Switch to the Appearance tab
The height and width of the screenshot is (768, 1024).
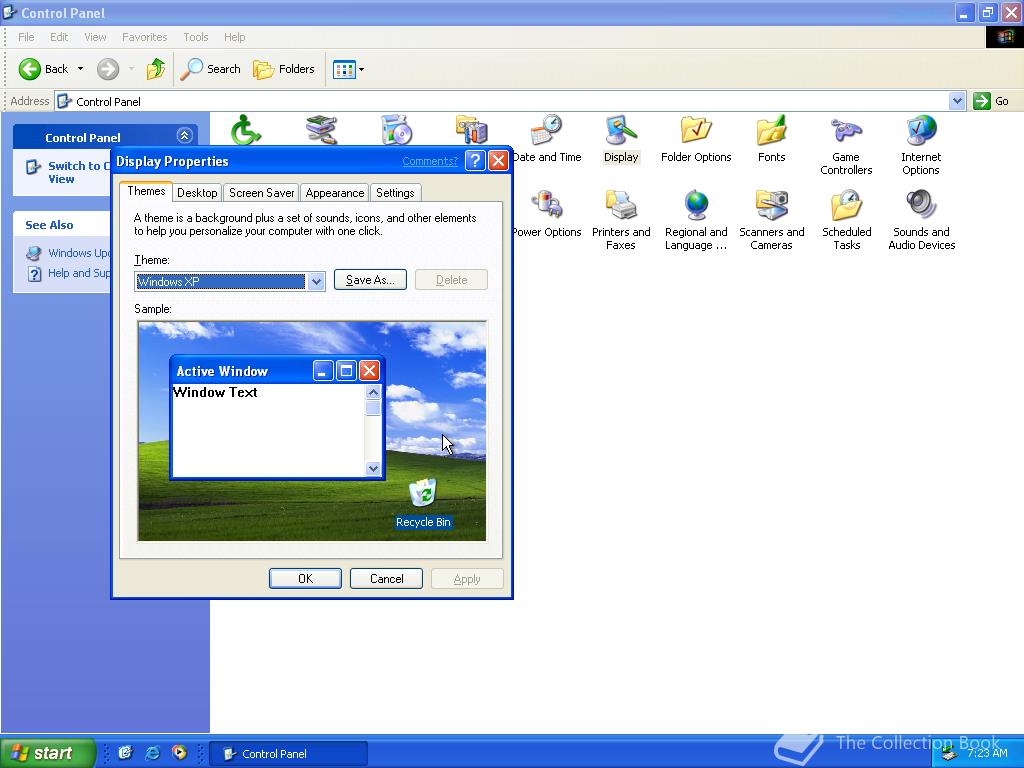334,193
